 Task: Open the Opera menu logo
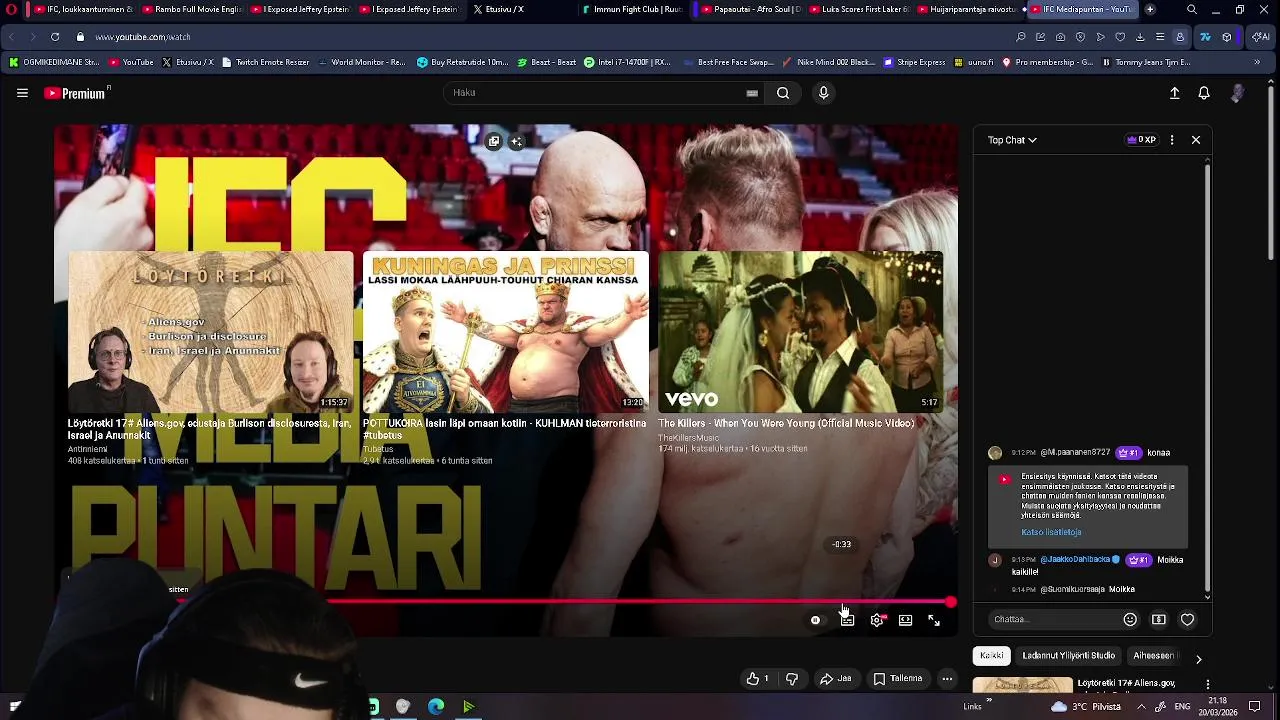click(11, 9)
